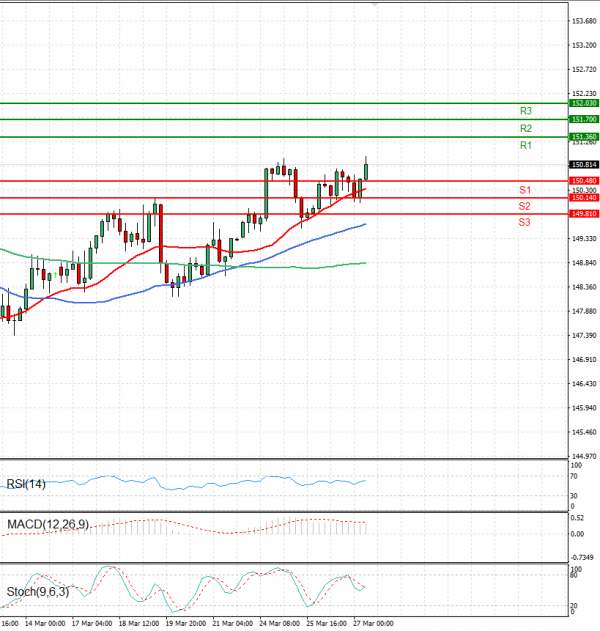
Task: Click the 14 Mar 00:00 time label
Action: (x=45, y=623)
